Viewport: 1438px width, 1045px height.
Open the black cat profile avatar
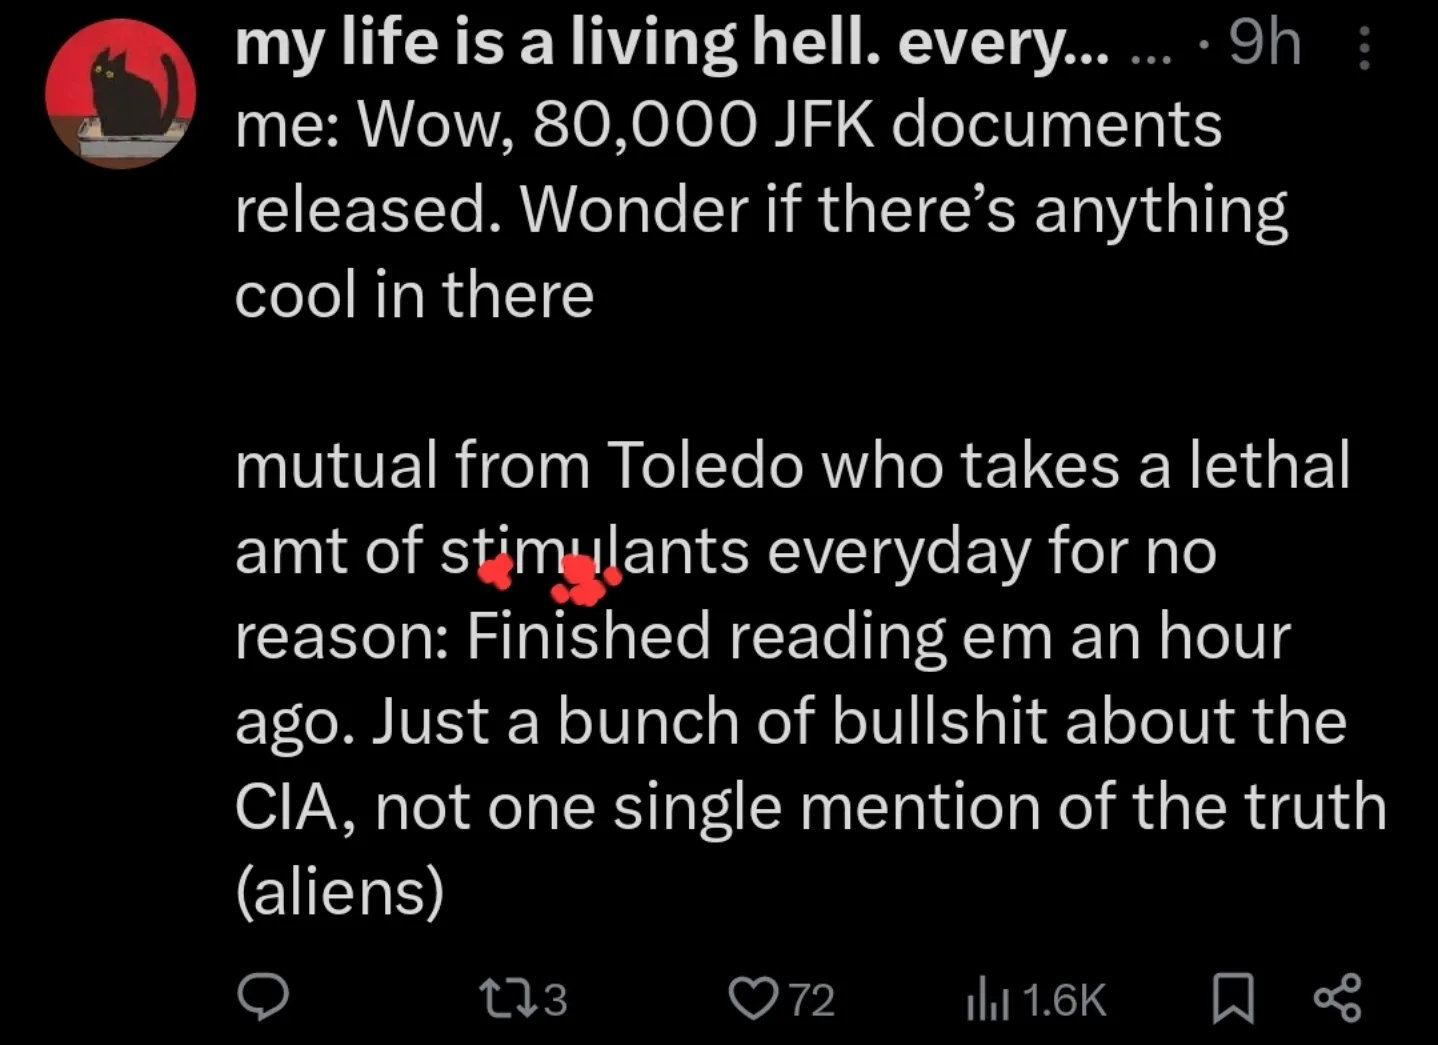click(x=120, y=94)
